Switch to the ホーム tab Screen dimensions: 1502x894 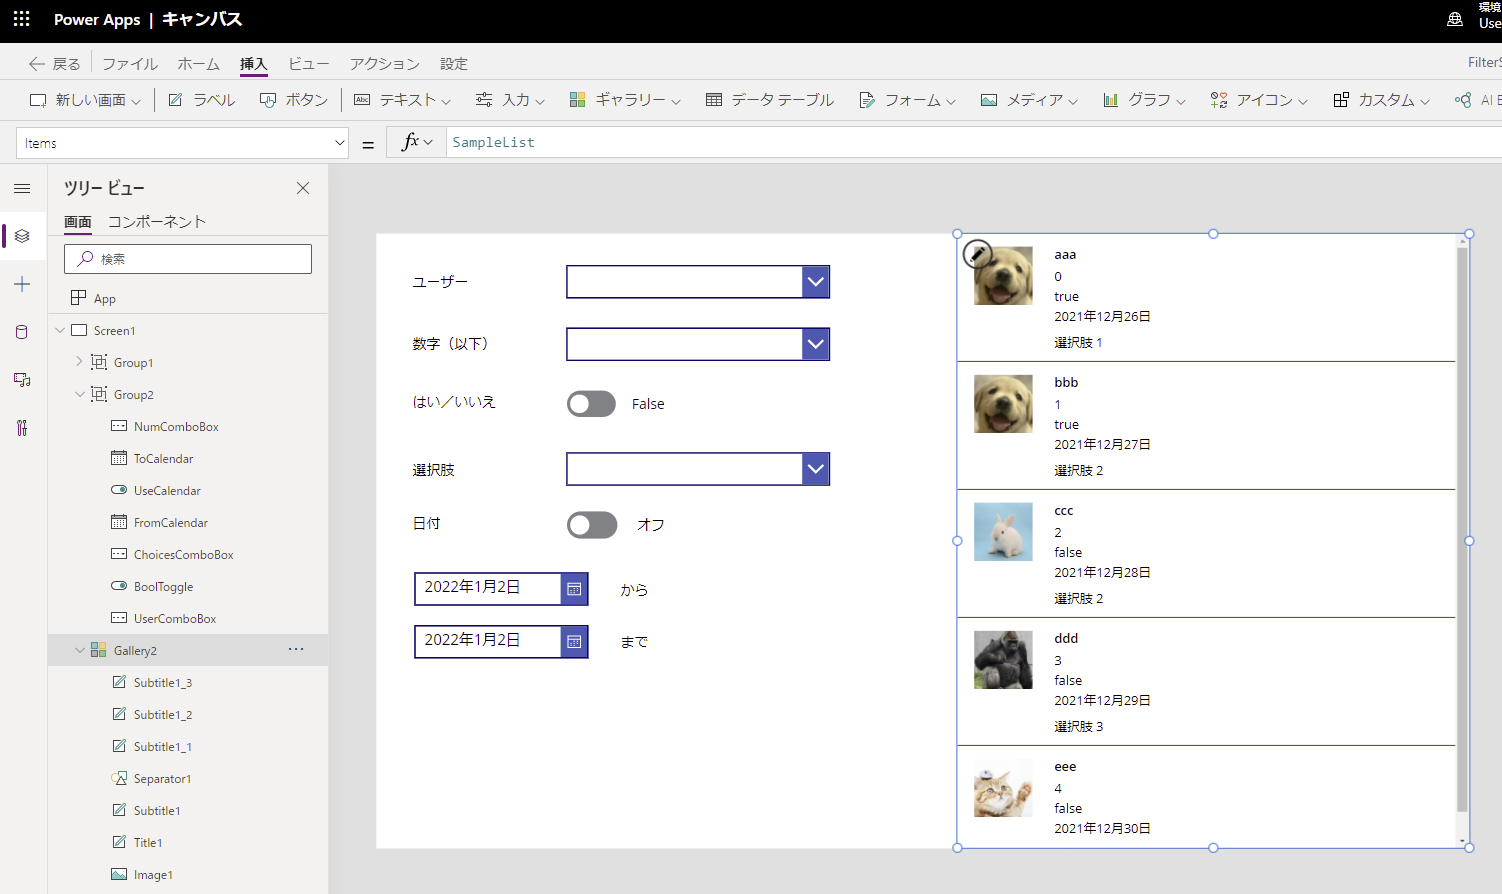click(199, 64)
